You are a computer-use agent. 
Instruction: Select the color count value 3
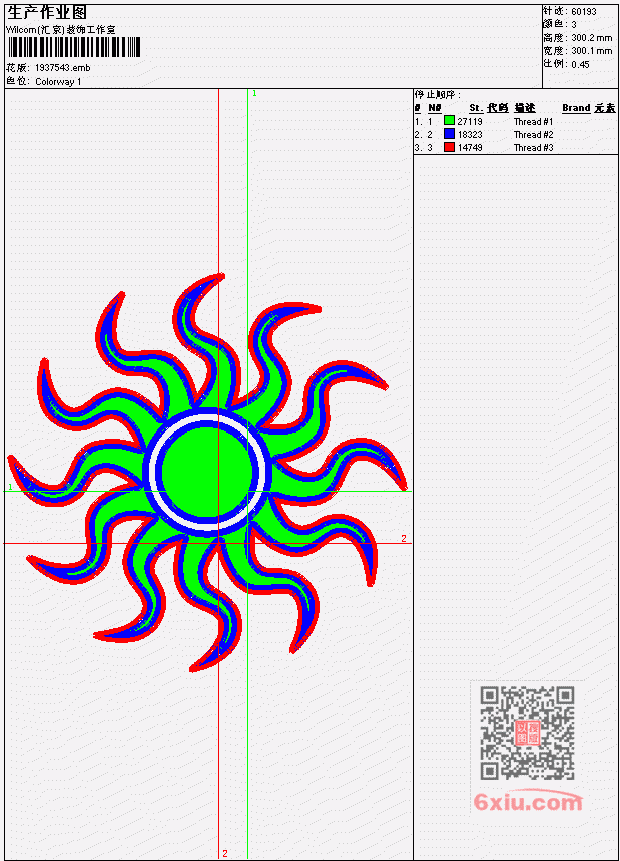[x=574, y=25]
